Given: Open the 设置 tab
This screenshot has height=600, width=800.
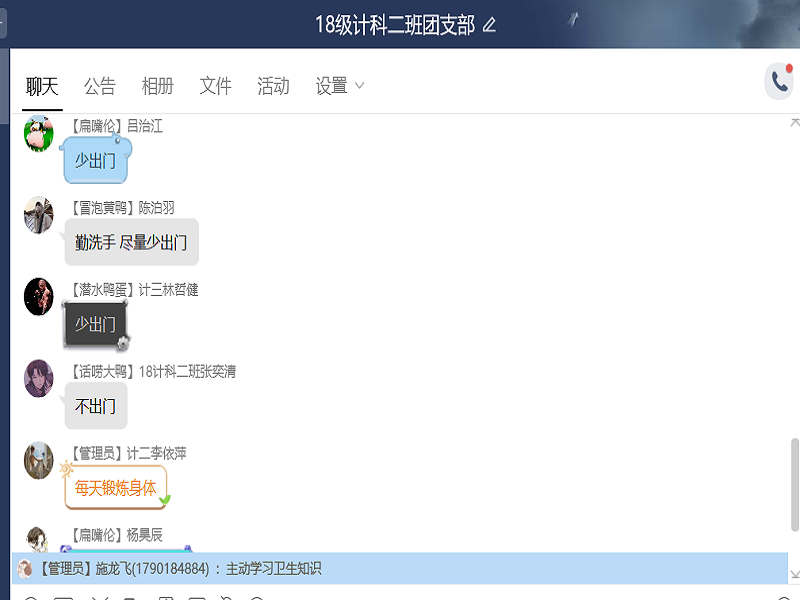Looking at the screenshot, I should (x=332, y=86).
